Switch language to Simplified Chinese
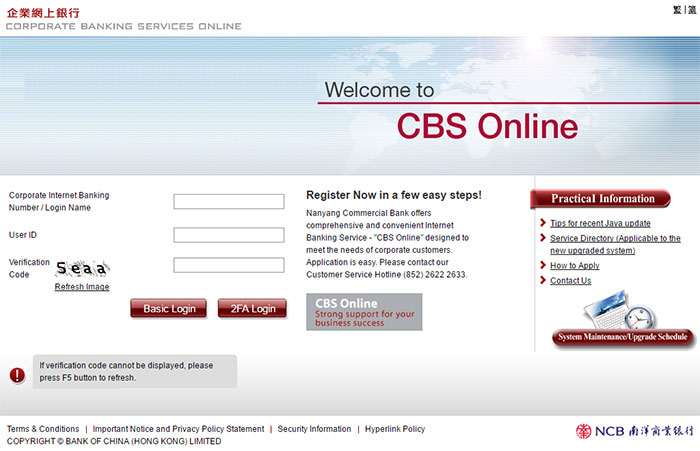This screenshot has width=700, height=451. (x=692, y=9)
